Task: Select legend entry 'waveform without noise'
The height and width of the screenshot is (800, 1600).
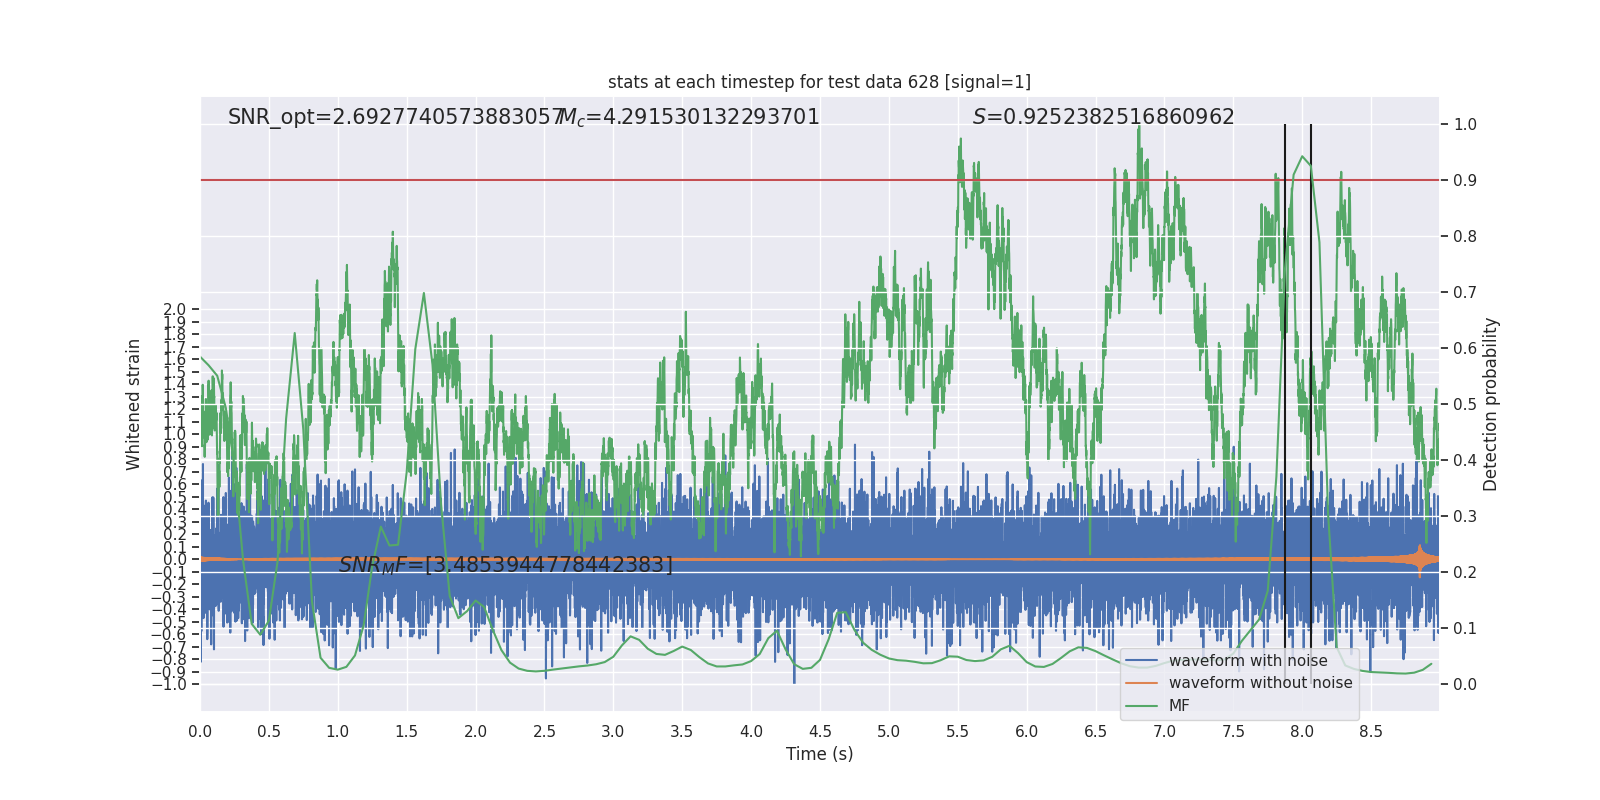Action: tap(1261, 683)
